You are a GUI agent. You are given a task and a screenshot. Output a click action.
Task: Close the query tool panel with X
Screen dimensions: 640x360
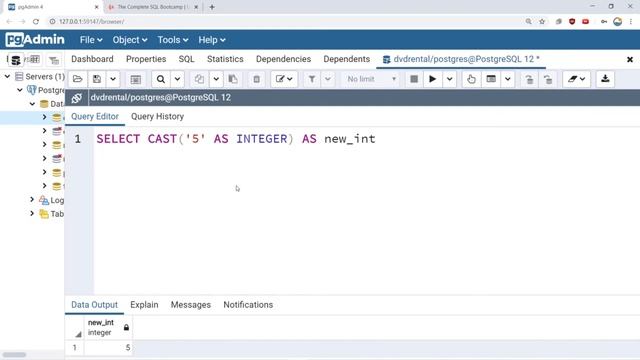click(x=630, y=60)
